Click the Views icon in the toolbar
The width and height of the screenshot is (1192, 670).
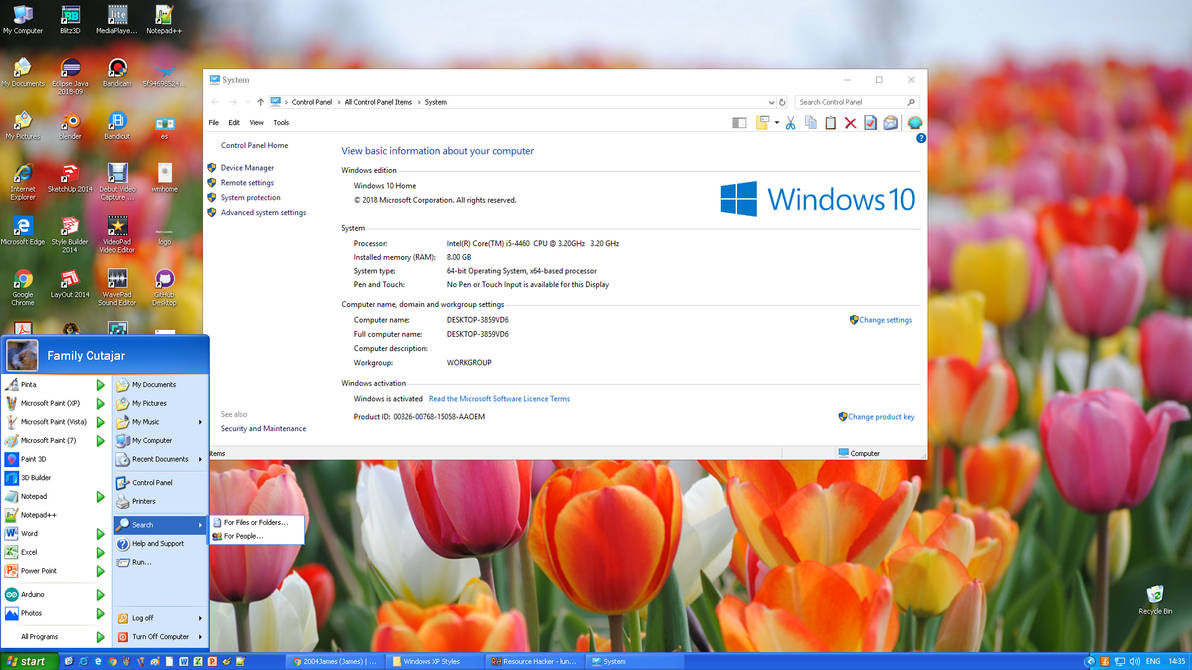[739, 122]
